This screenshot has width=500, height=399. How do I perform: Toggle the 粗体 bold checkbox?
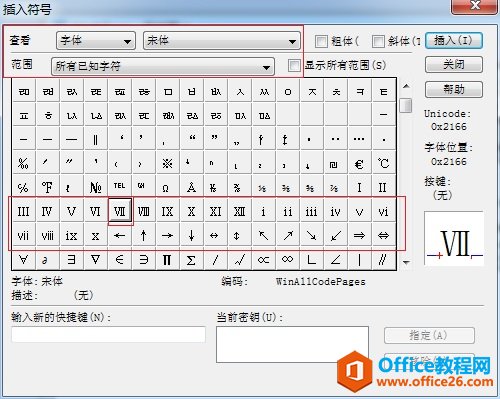tap(321, 41)
